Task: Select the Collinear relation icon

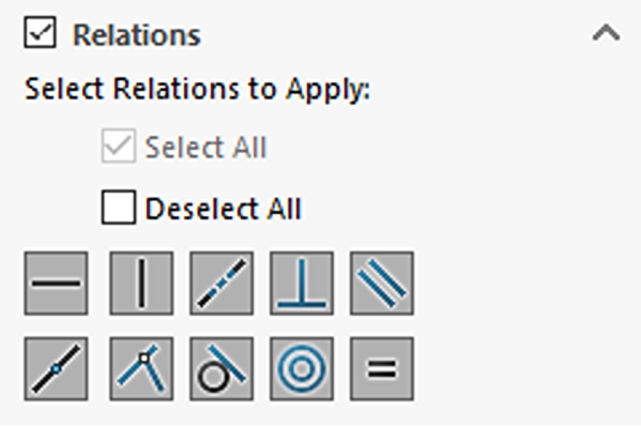Action: [x=222, y=283]
